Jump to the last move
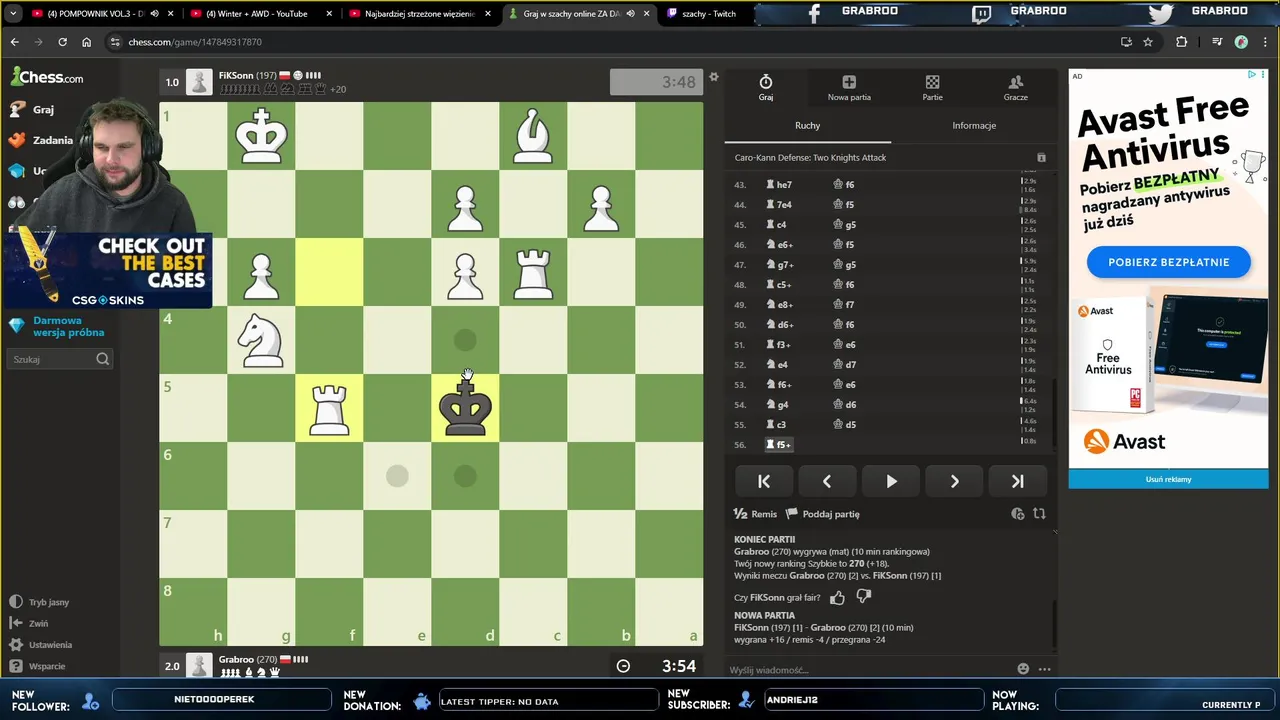The image size is (1280, 720). (1017, 481)
